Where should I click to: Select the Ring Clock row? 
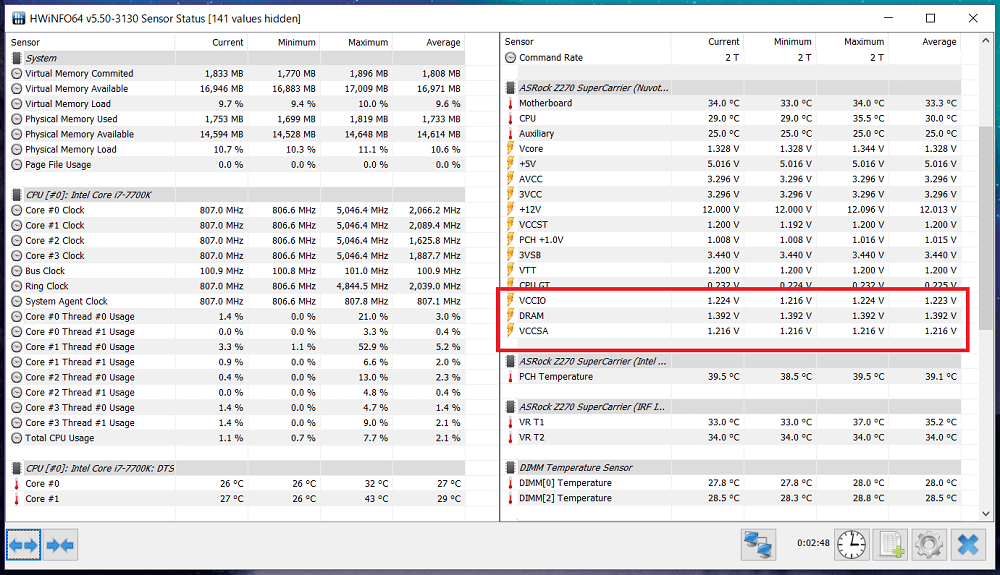click(237, 286)
